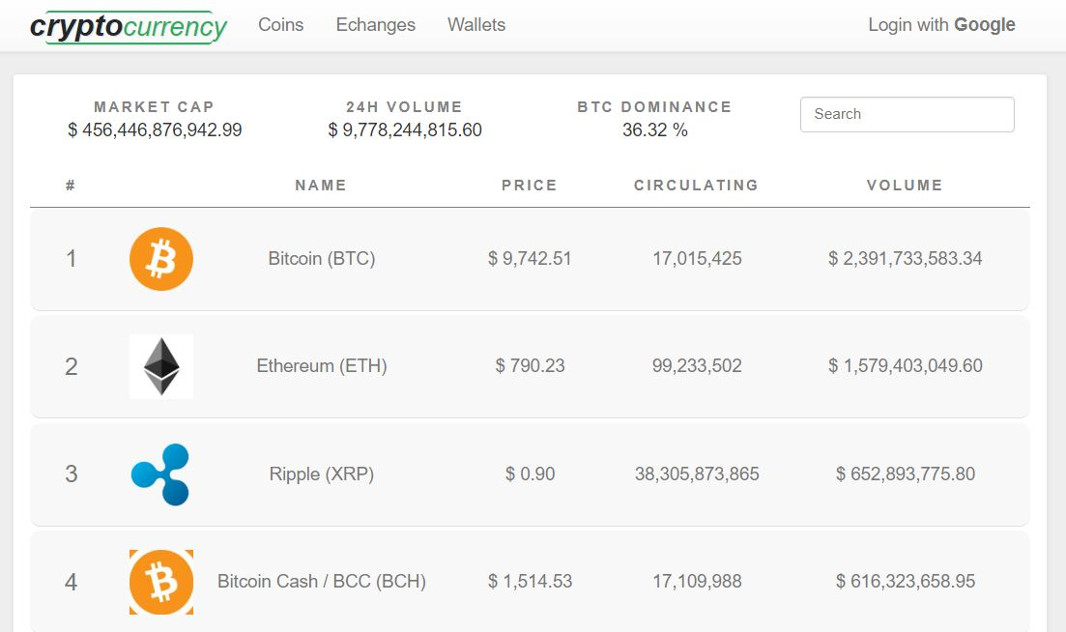
Task: Open the Coins menu item
Action: pyautogui.click(x=281, y=25)
